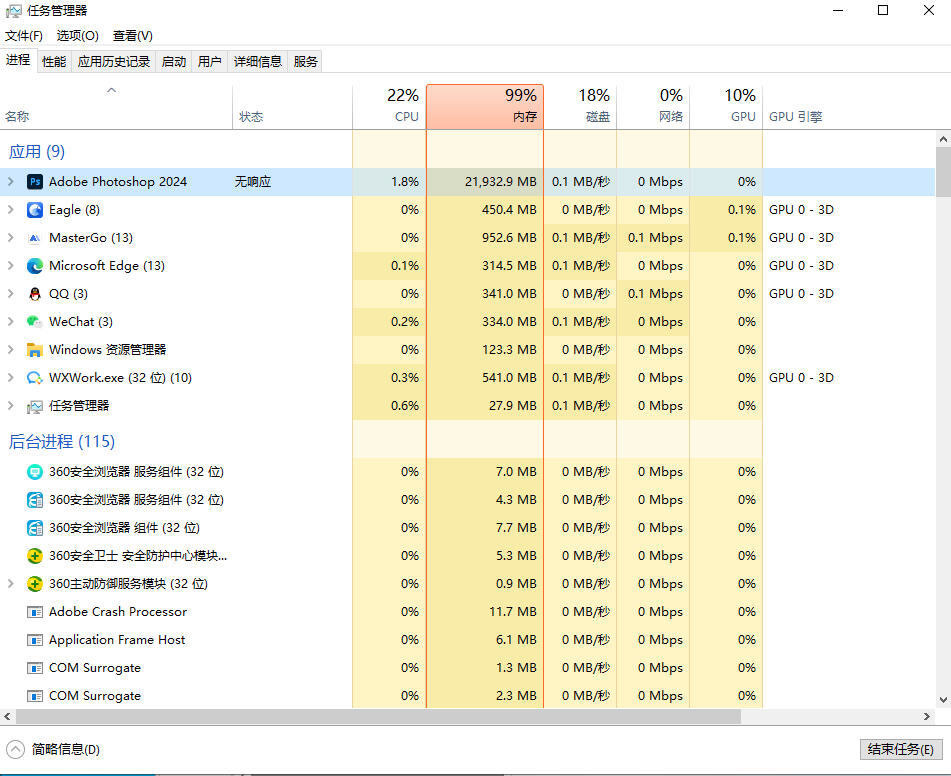Sort by the 网络 column header
The image size is (951, 776).
click(x=653, y=107)
